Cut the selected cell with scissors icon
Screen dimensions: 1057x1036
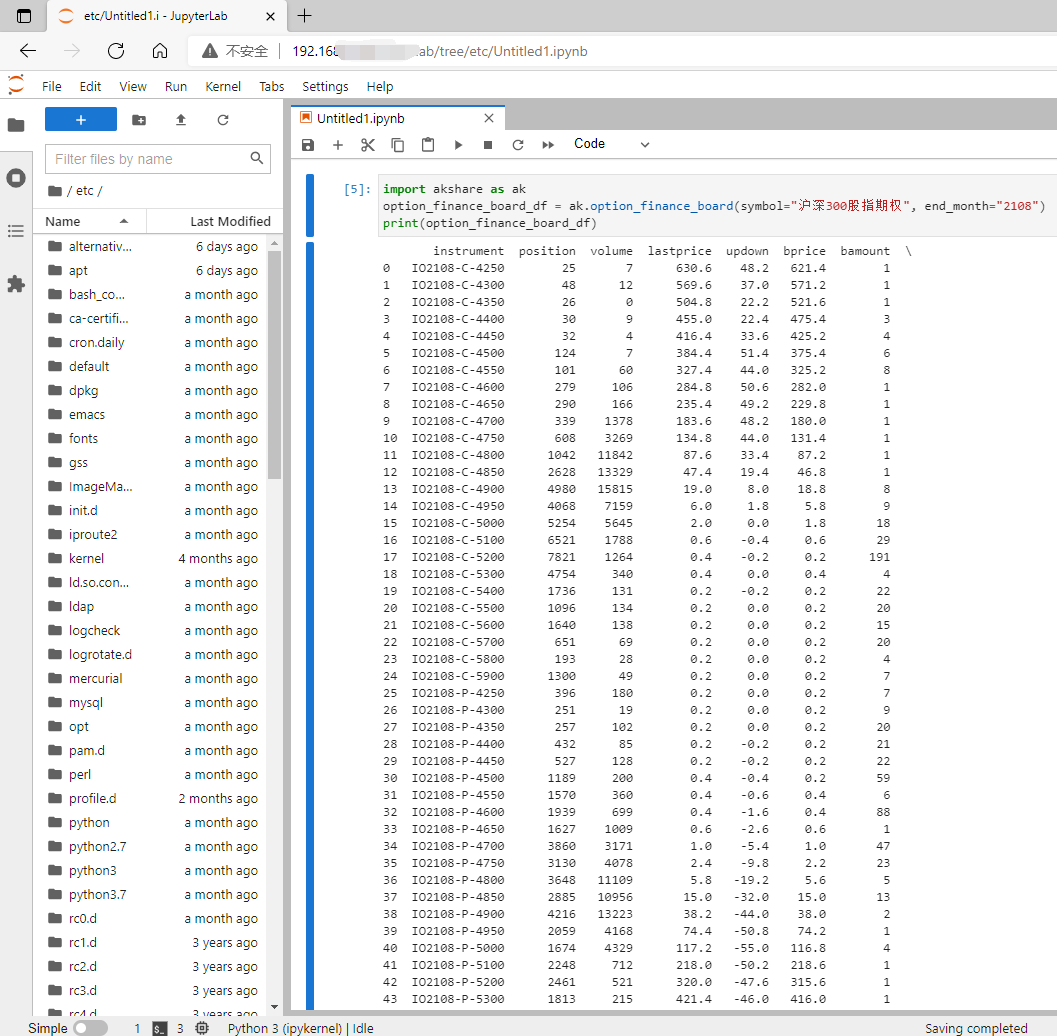point(367,145)
